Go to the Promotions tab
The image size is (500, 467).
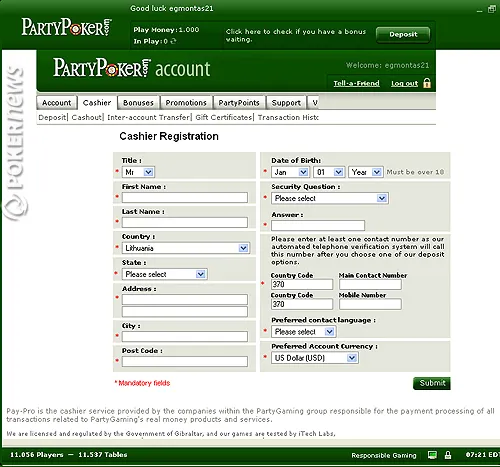tap(186, 103)
